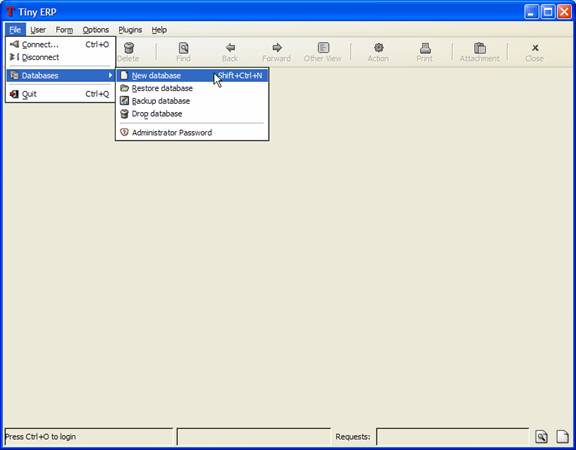Click the Find toolbar icon
Viewport: 576px width, 450px height.
183,48
